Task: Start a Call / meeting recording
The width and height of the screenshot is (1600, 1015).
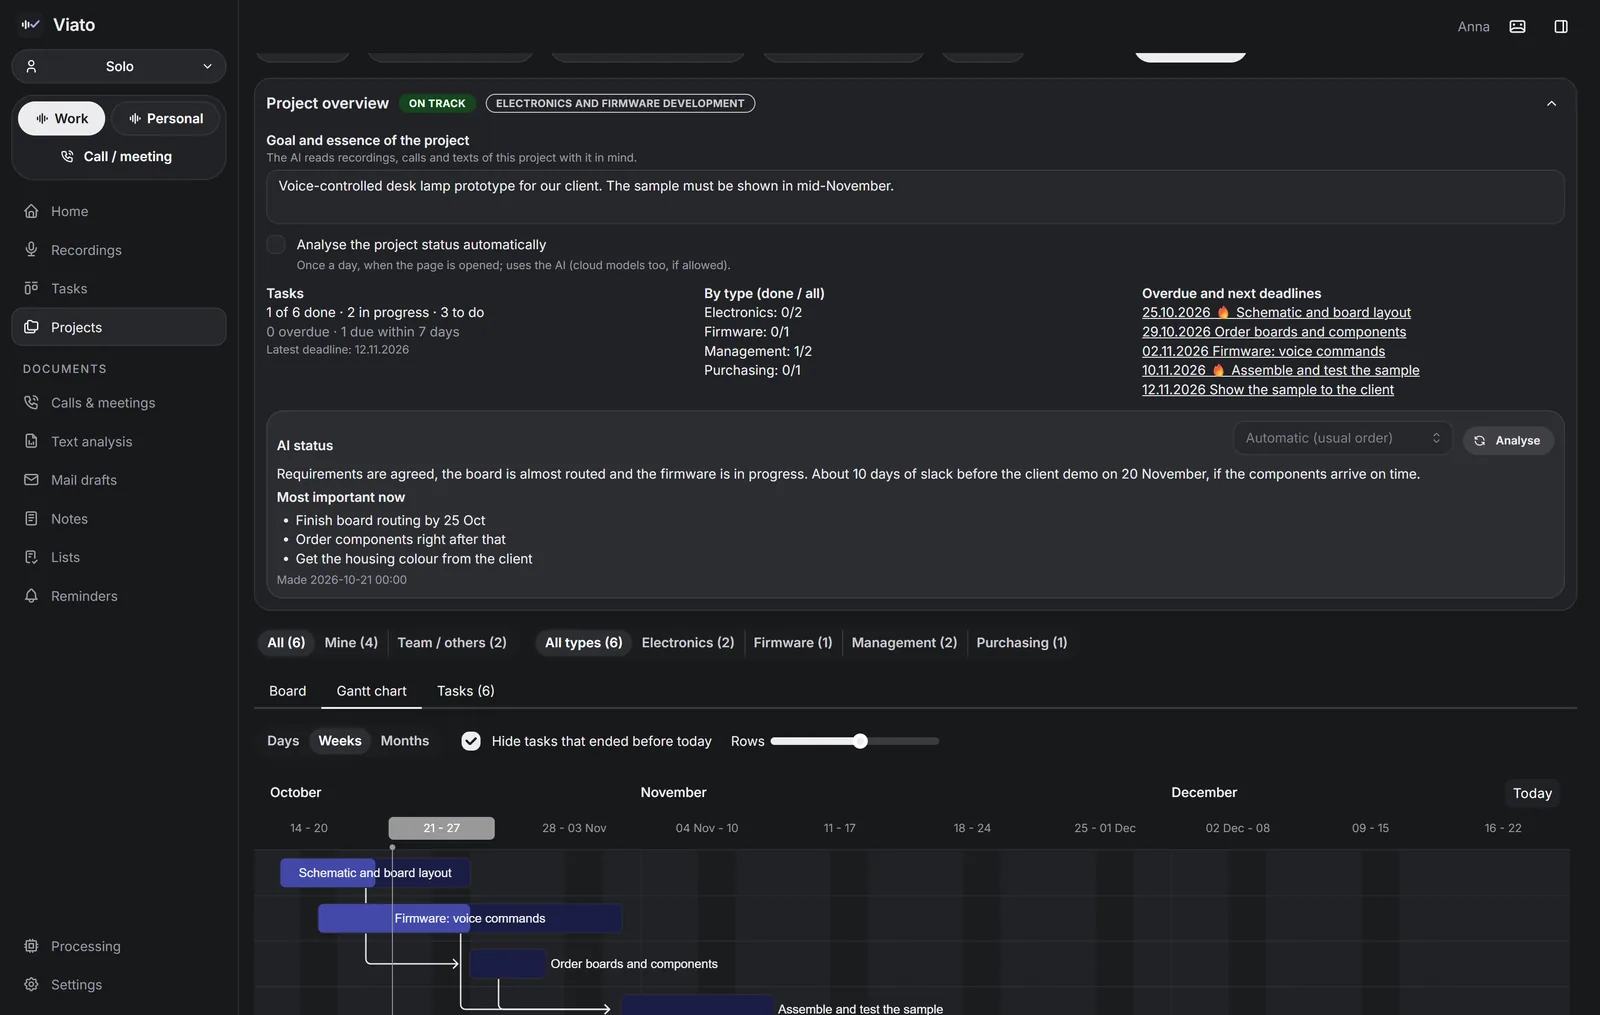Action: click(x=118, y=156)
